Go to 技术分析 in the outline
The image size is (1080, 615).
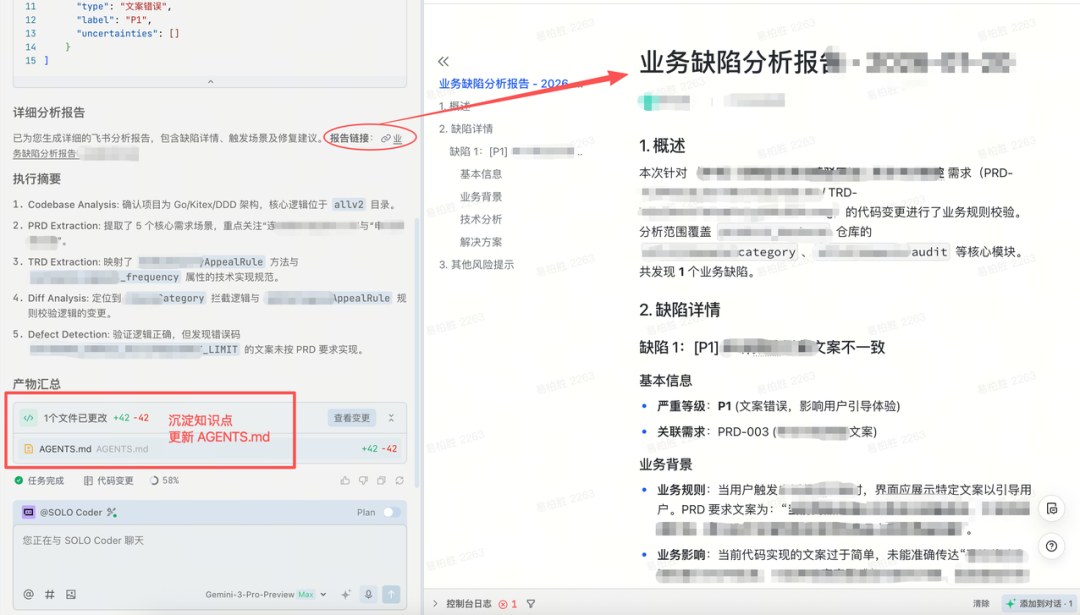[x=481, y=220]
